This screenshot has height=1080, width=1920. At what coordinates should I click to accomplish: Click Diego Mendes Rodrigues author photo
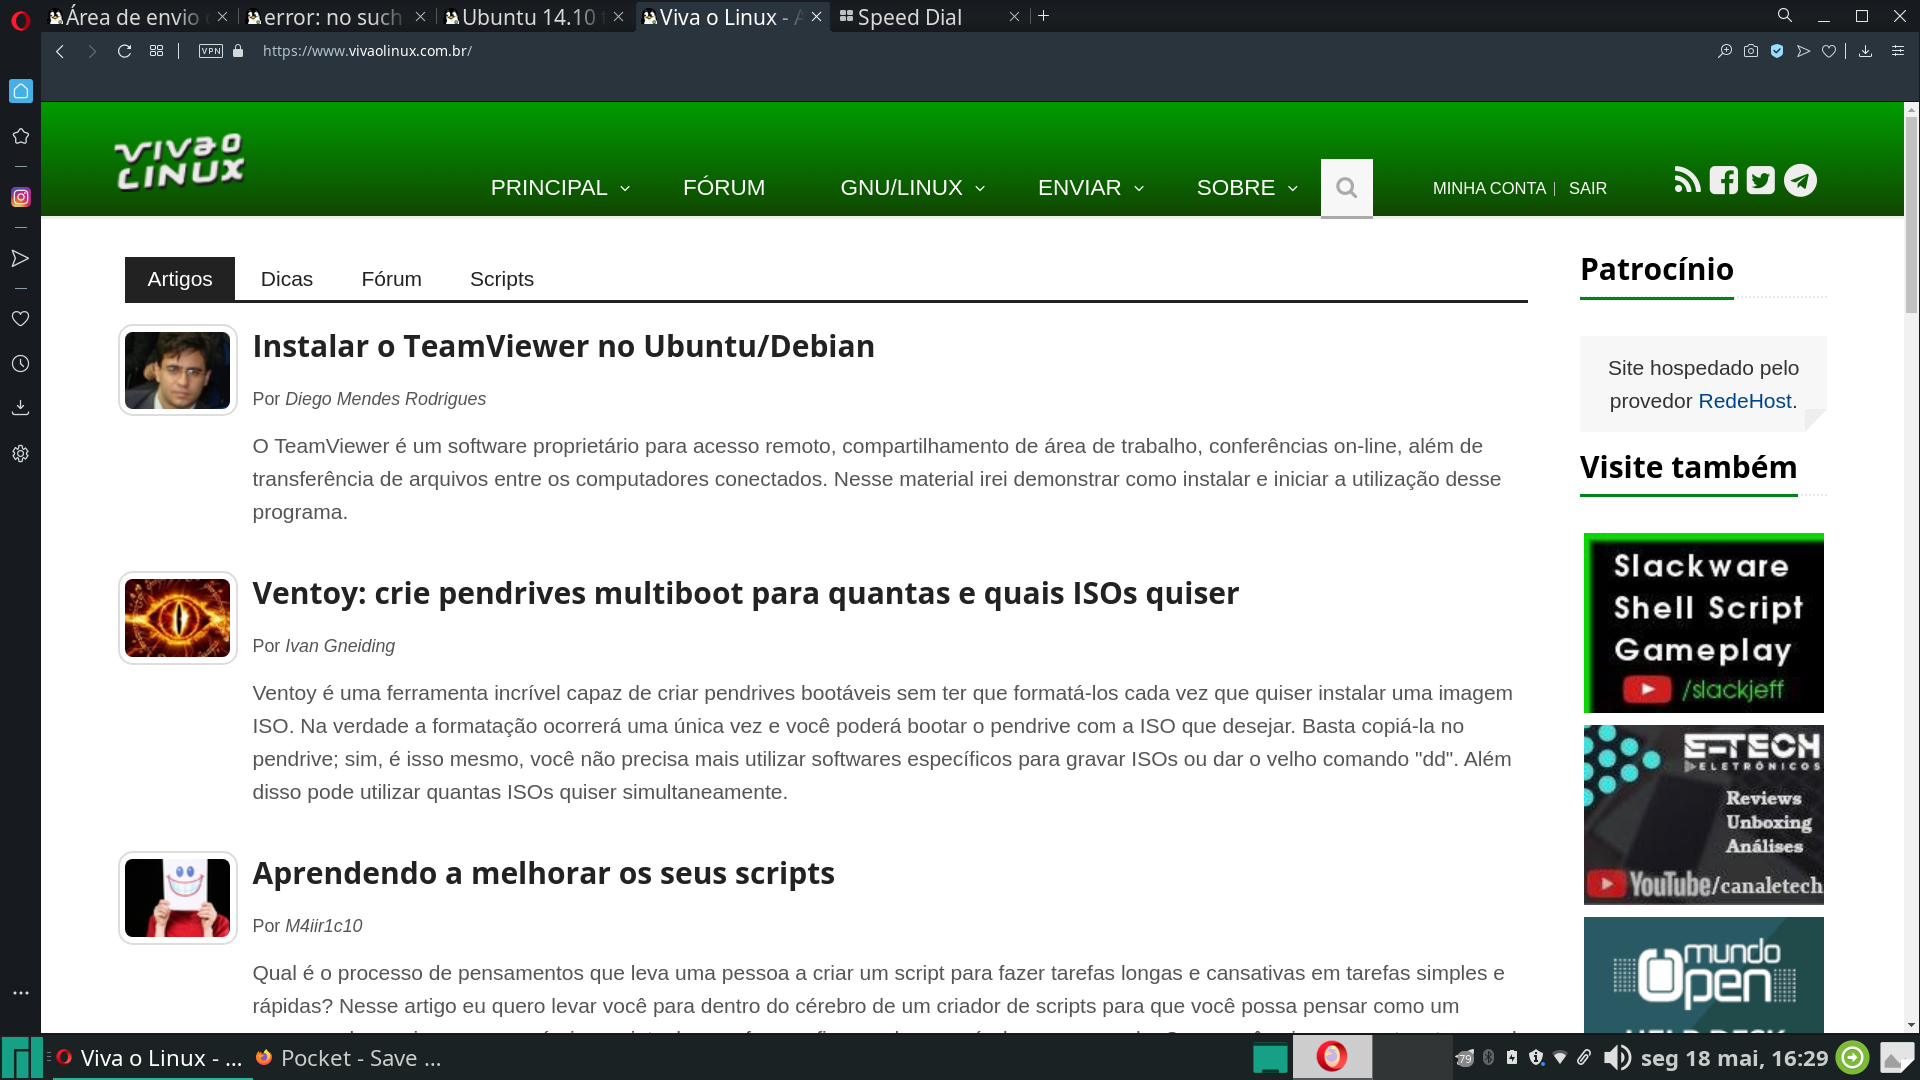point(178,370)
